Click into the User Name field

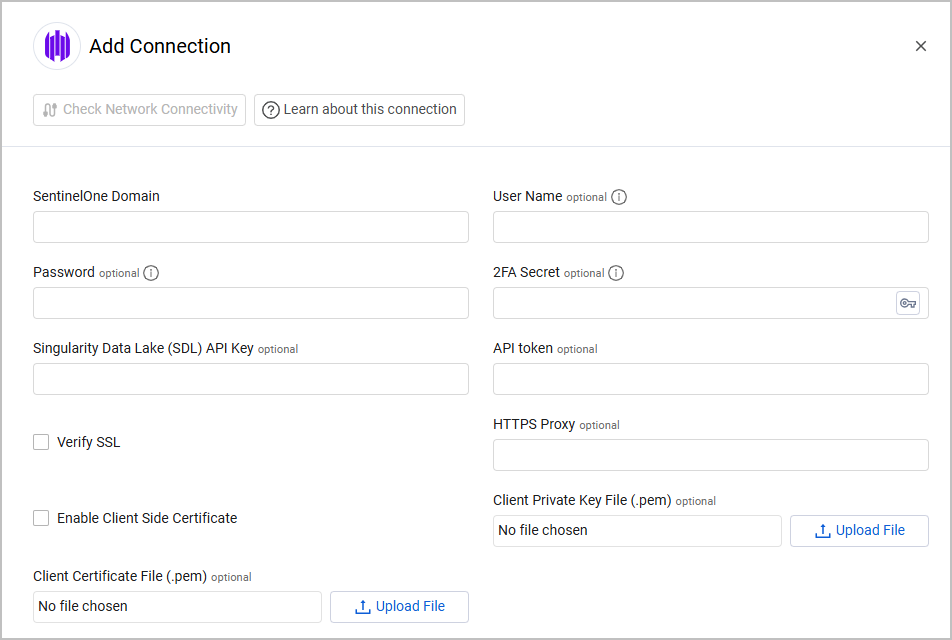point(710,227)
